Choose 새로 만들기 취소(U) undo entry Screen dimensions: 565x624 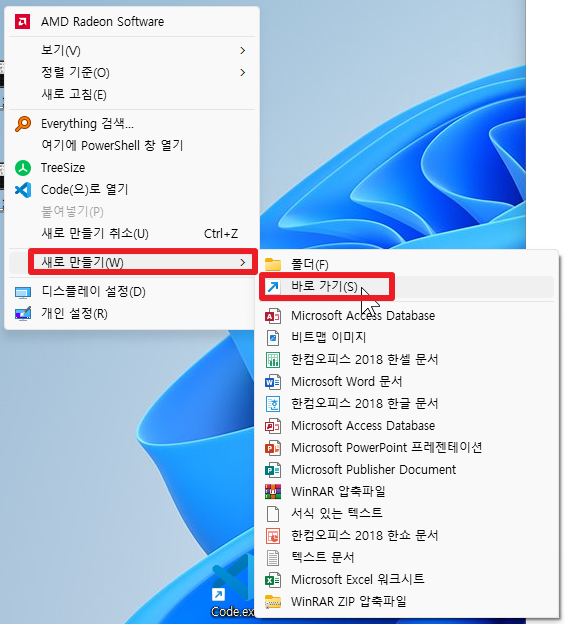pyautogui.click(x=132, y=234)
